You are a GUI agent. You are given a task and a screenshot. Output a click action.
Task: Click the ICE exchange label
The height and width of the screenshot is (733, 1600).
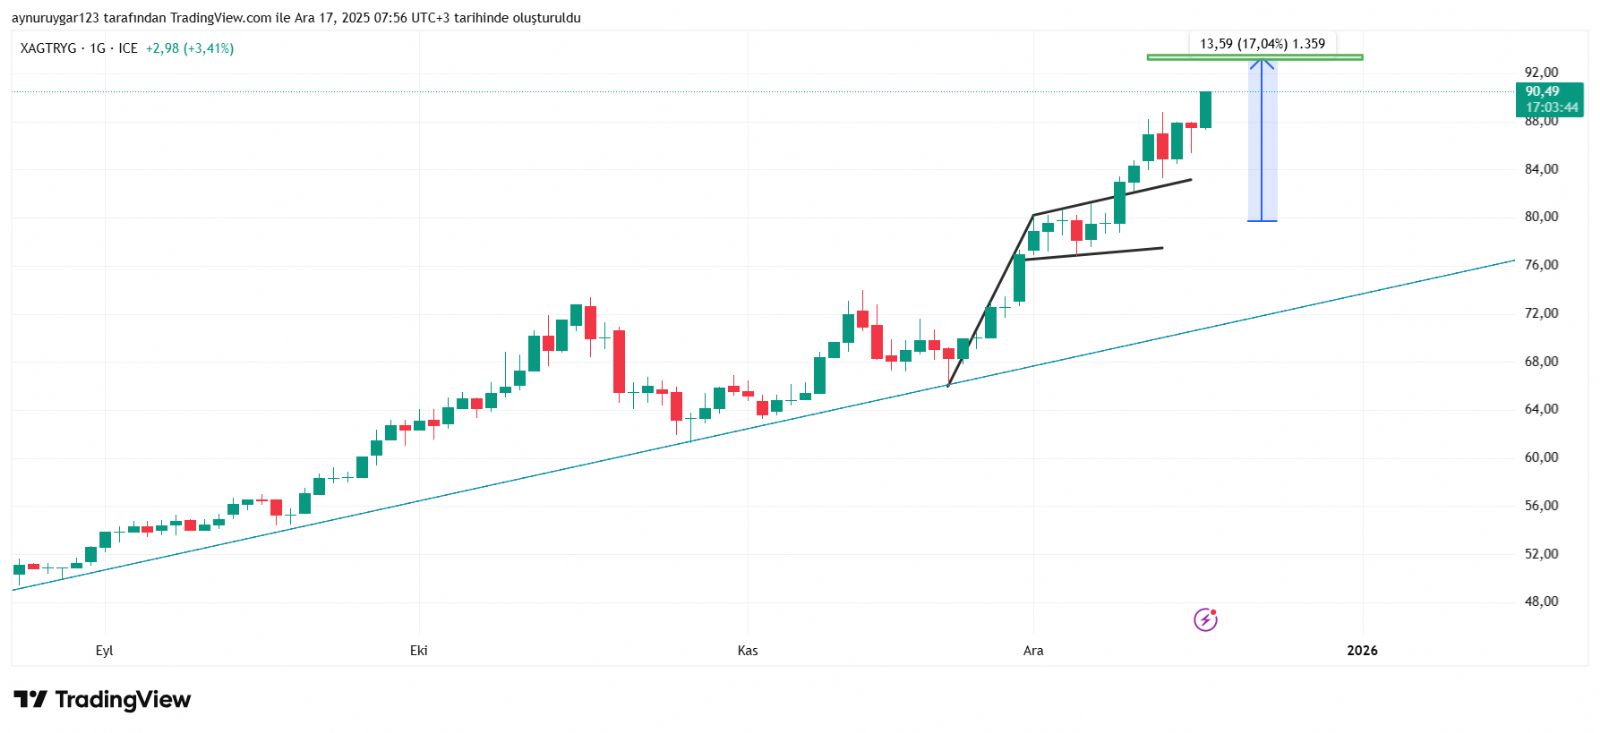point(128,48)
